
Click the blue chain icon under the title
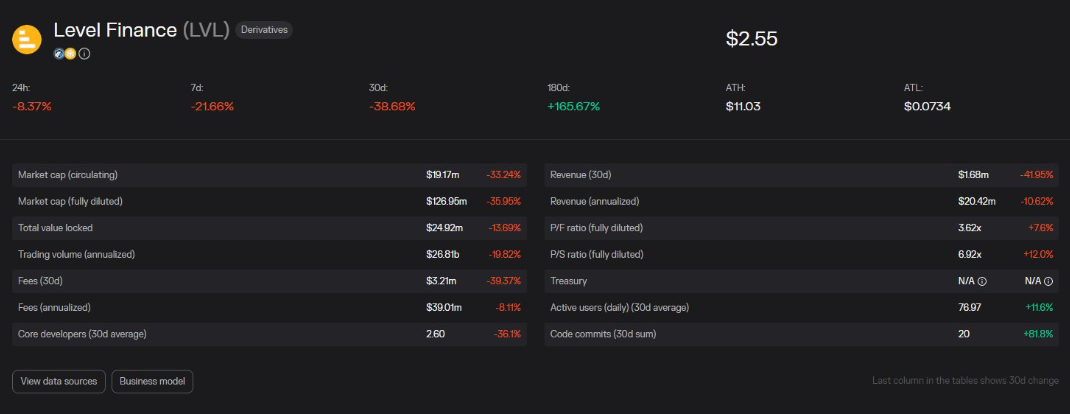click(x=59, y=54)
